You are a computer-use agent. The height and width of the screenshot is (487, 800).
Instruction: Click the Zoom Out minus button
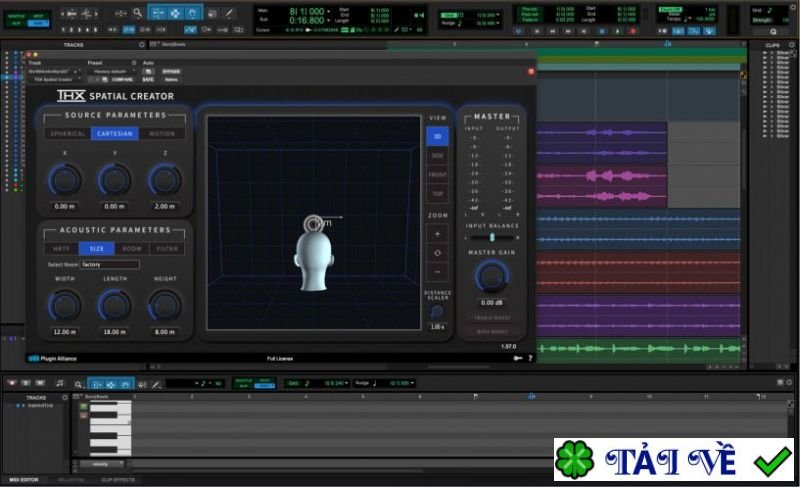point(437,272)
